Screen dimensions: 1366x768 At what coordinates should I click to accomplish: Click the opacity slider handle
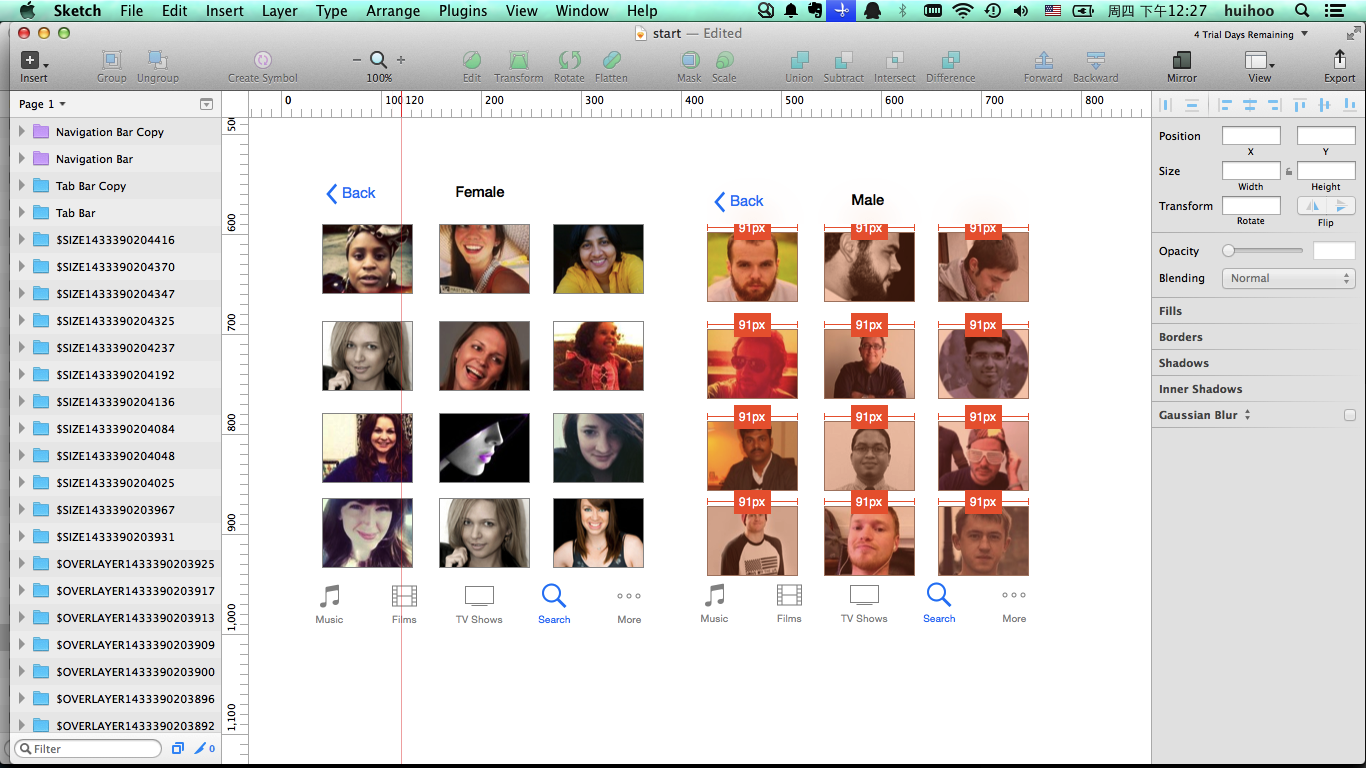1228,251
